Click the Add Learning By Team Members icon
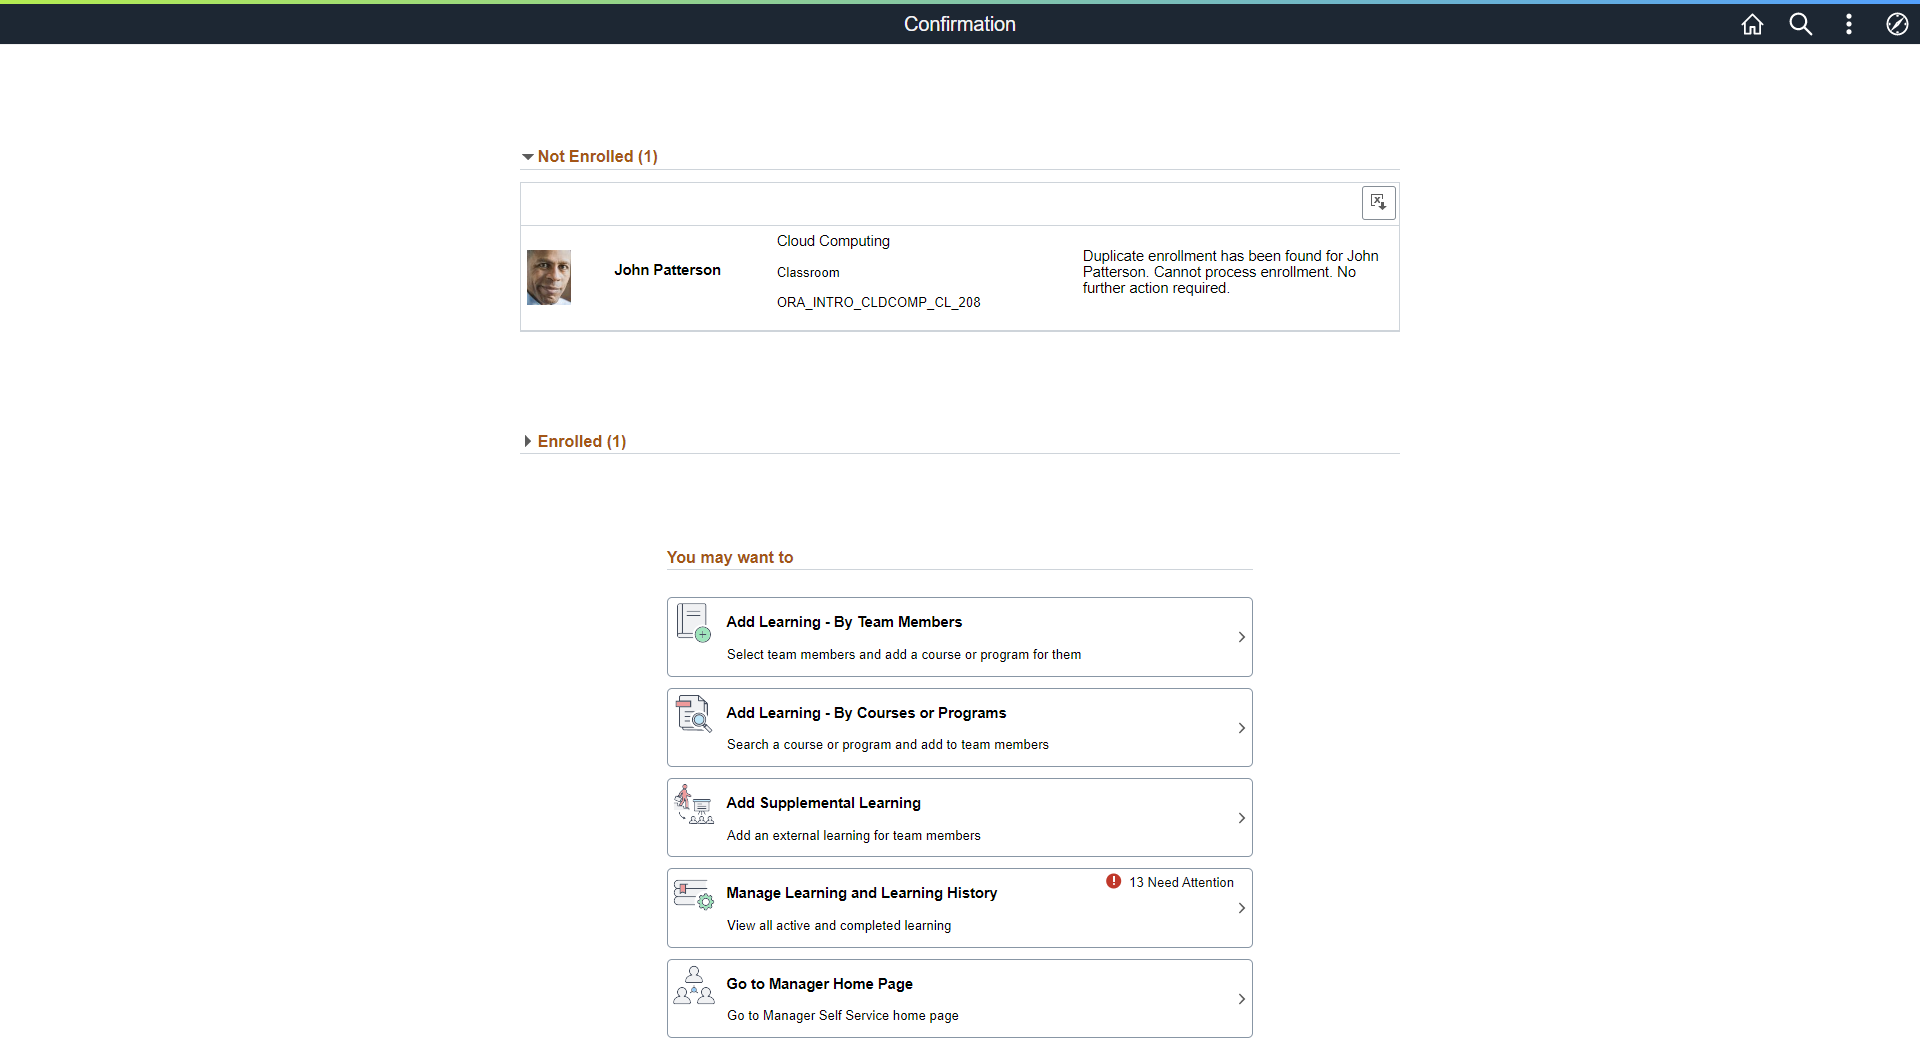The height and width of the screenshot is (1055, 1920). point(694,622)
